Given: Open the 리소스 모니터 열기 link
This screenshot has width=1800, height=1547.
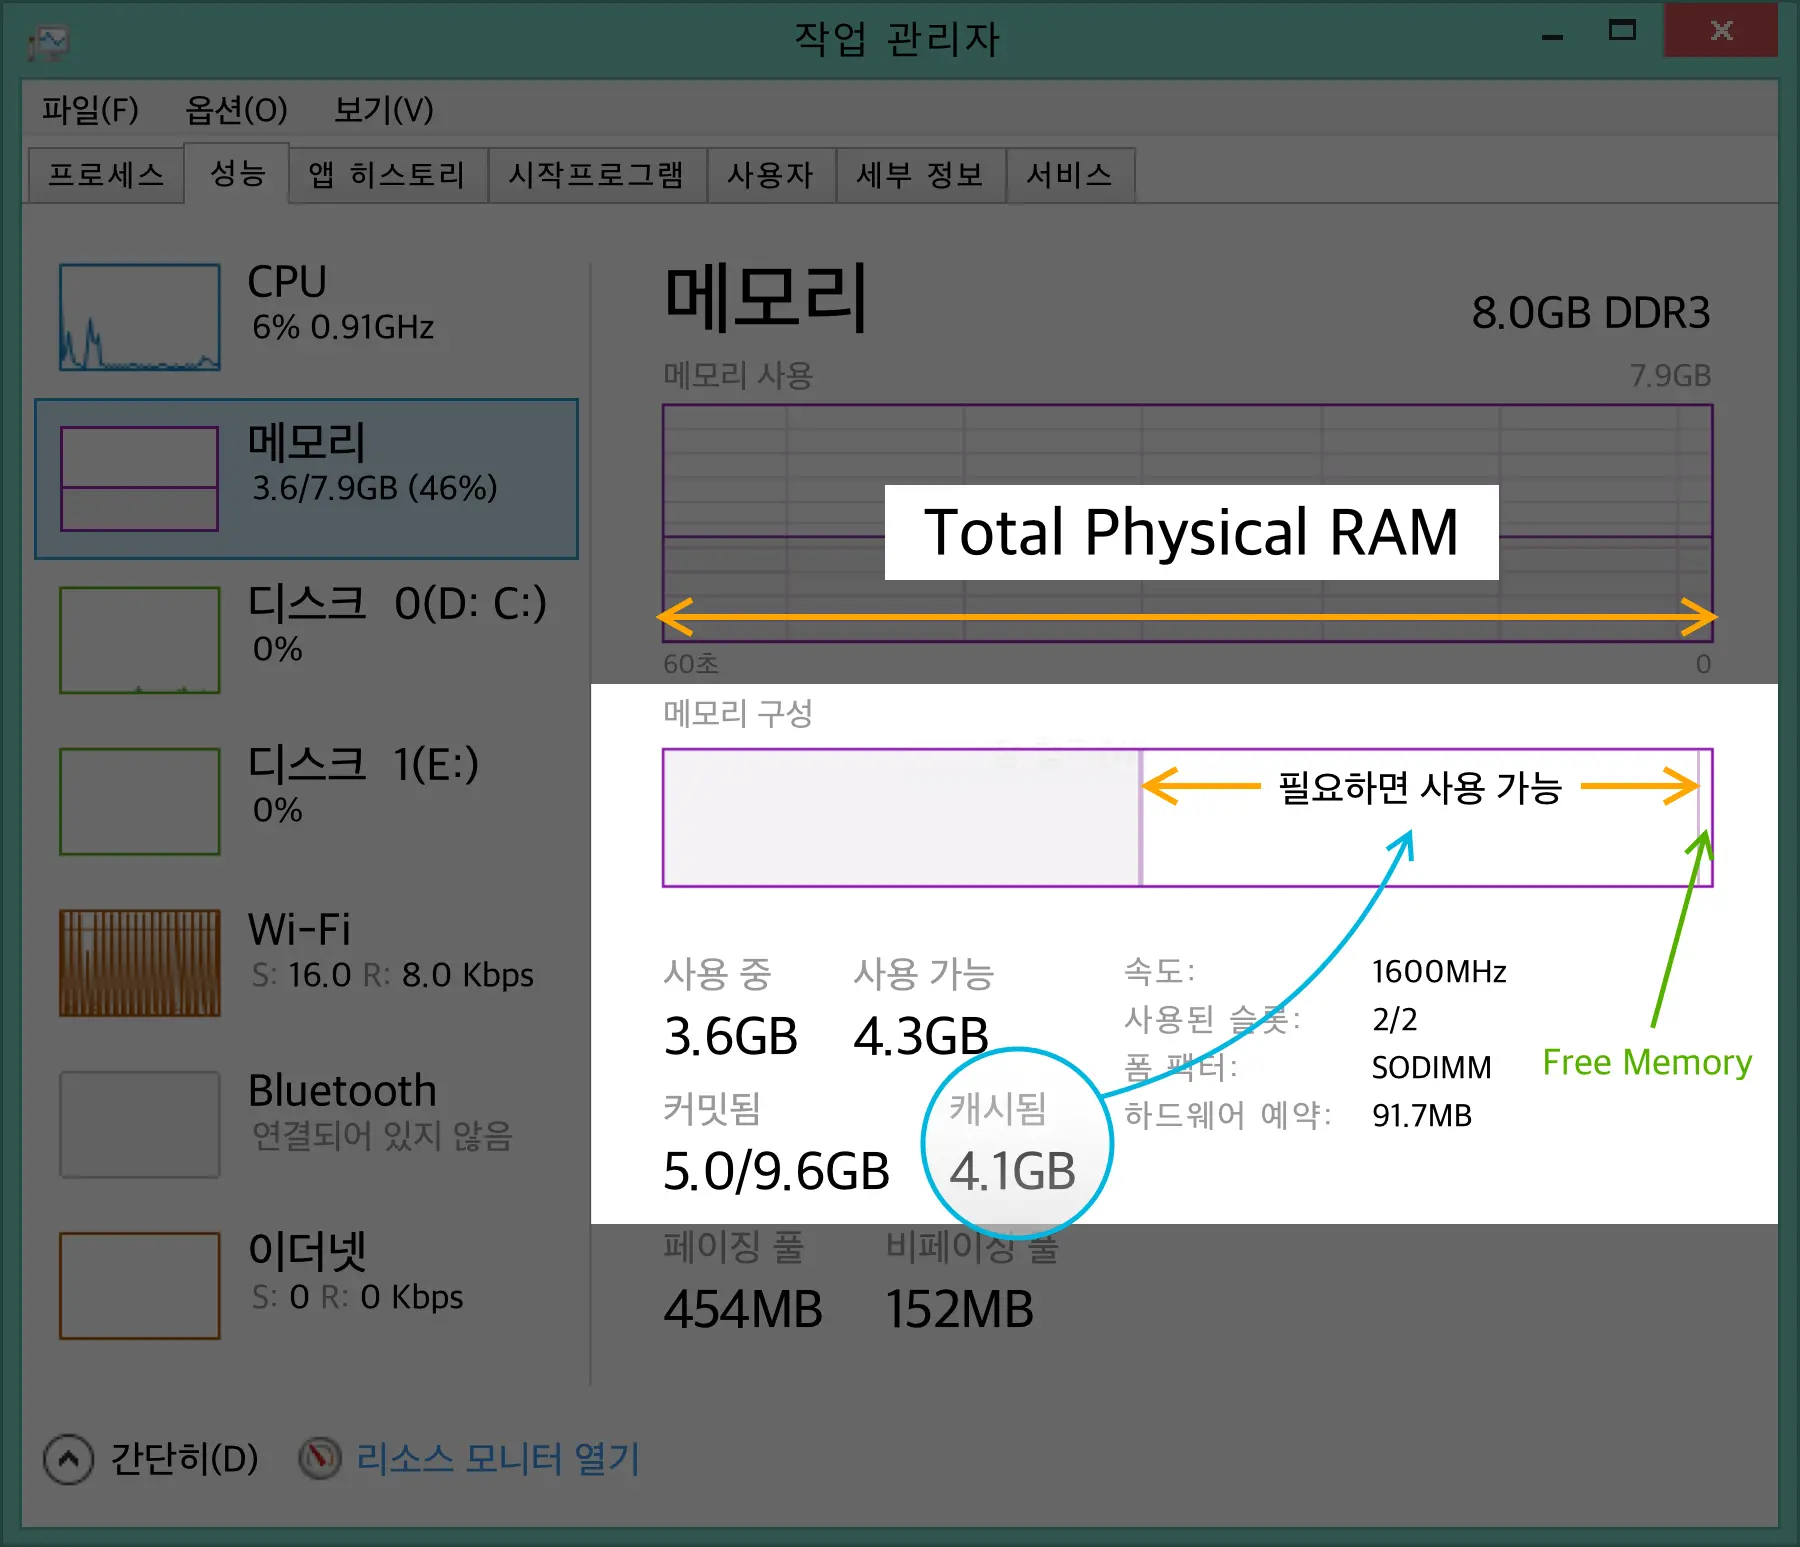Looking at the screenshot, I should point(498,1458).
